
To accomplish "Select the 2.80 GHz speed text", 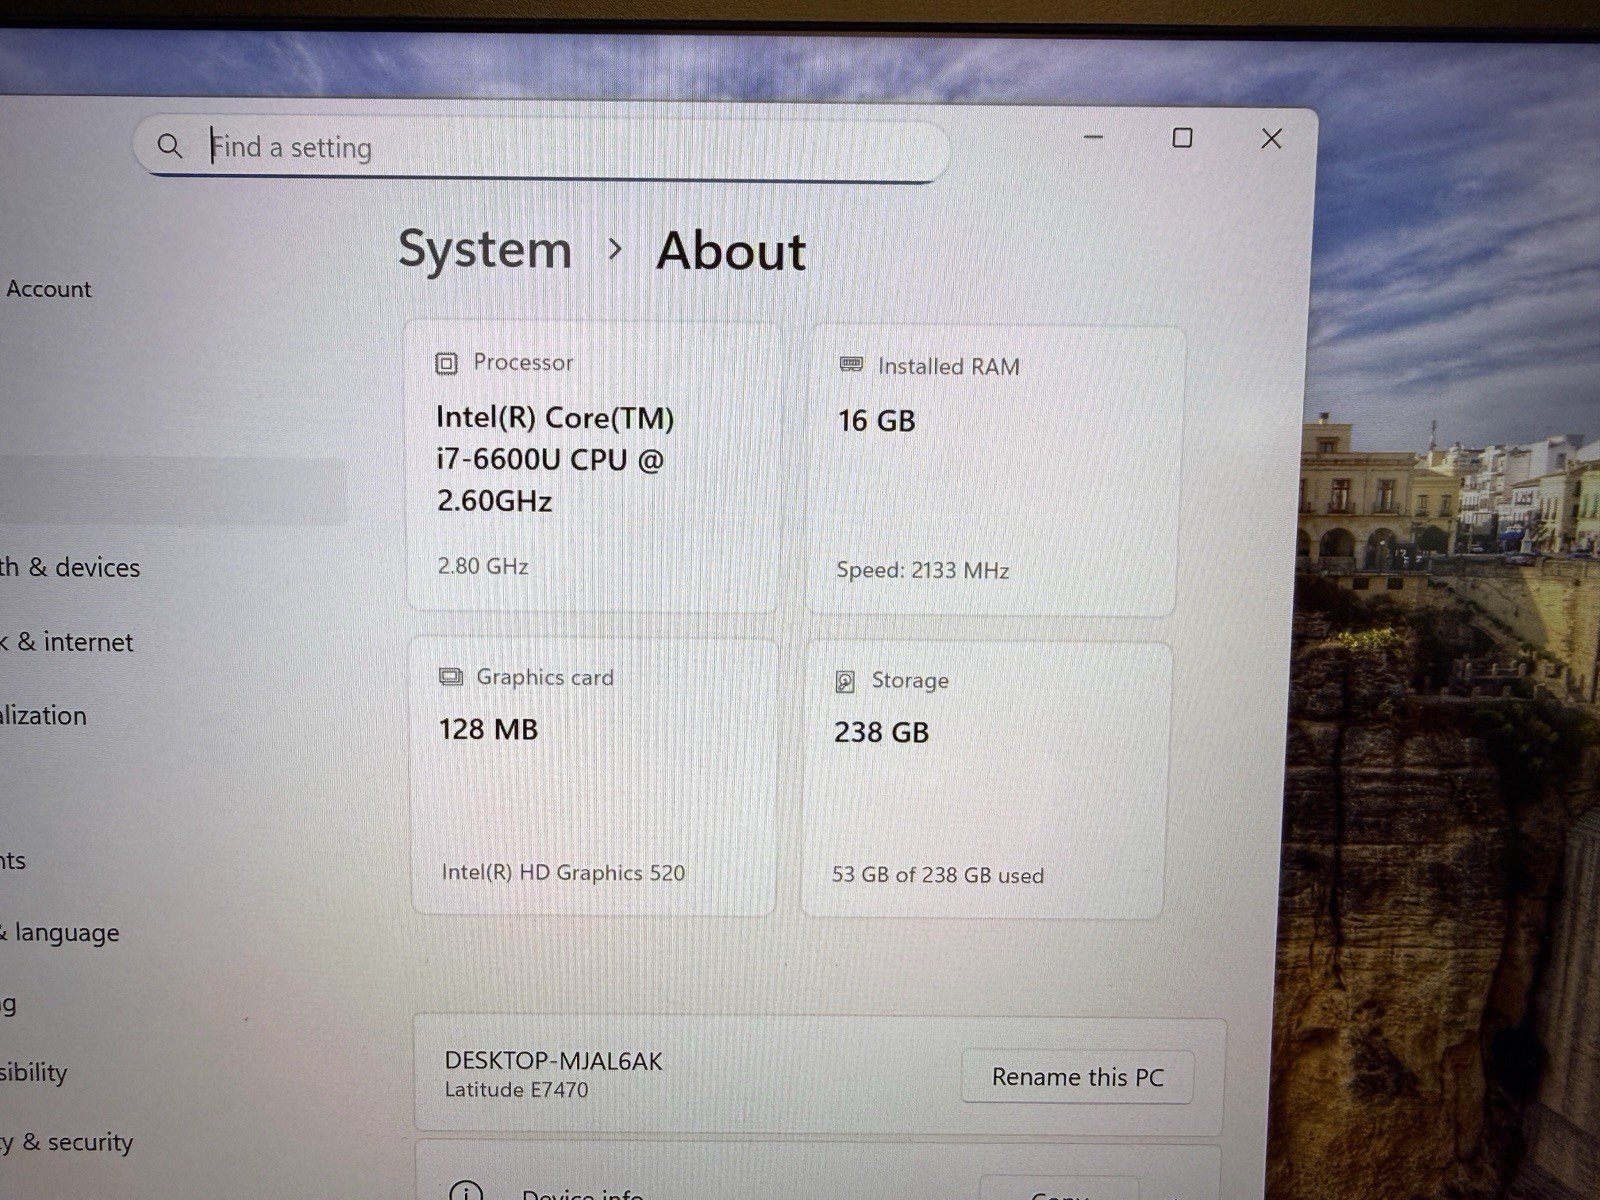I will coord(483,566).
